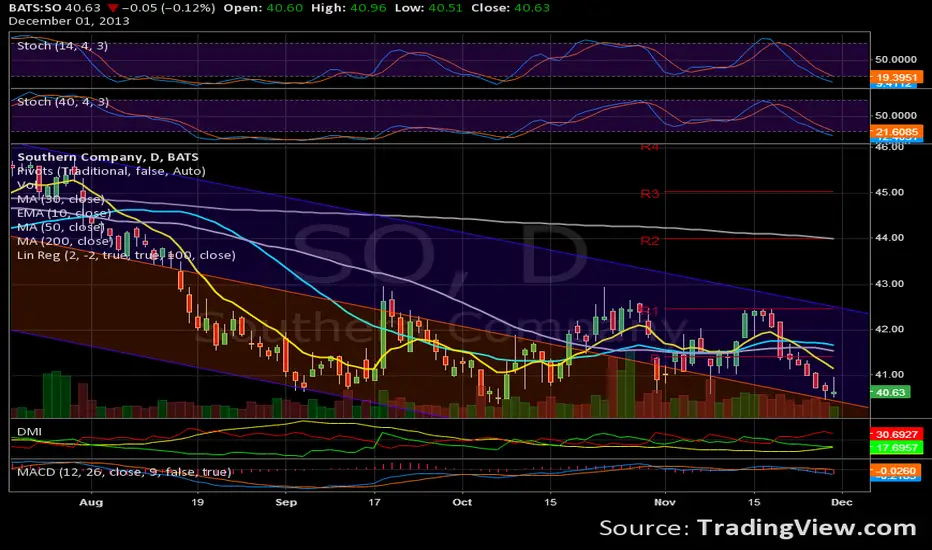Screen dimensions: 932x550
Task: Click the red 30.6927 DMI value tag
Action: (897, 435)
